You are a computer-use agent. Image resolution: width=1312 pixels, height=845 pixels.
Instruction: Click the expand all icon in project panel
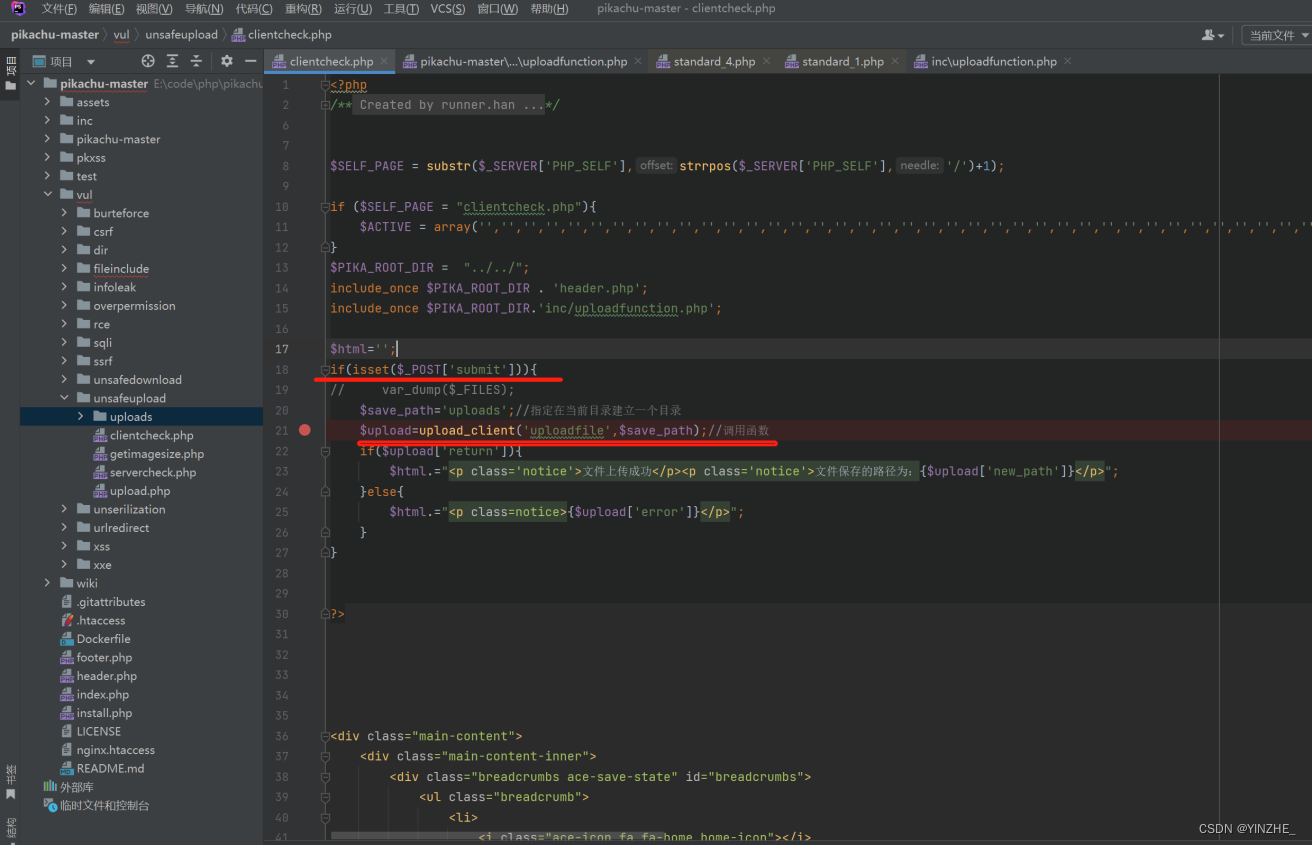(173, 61)
